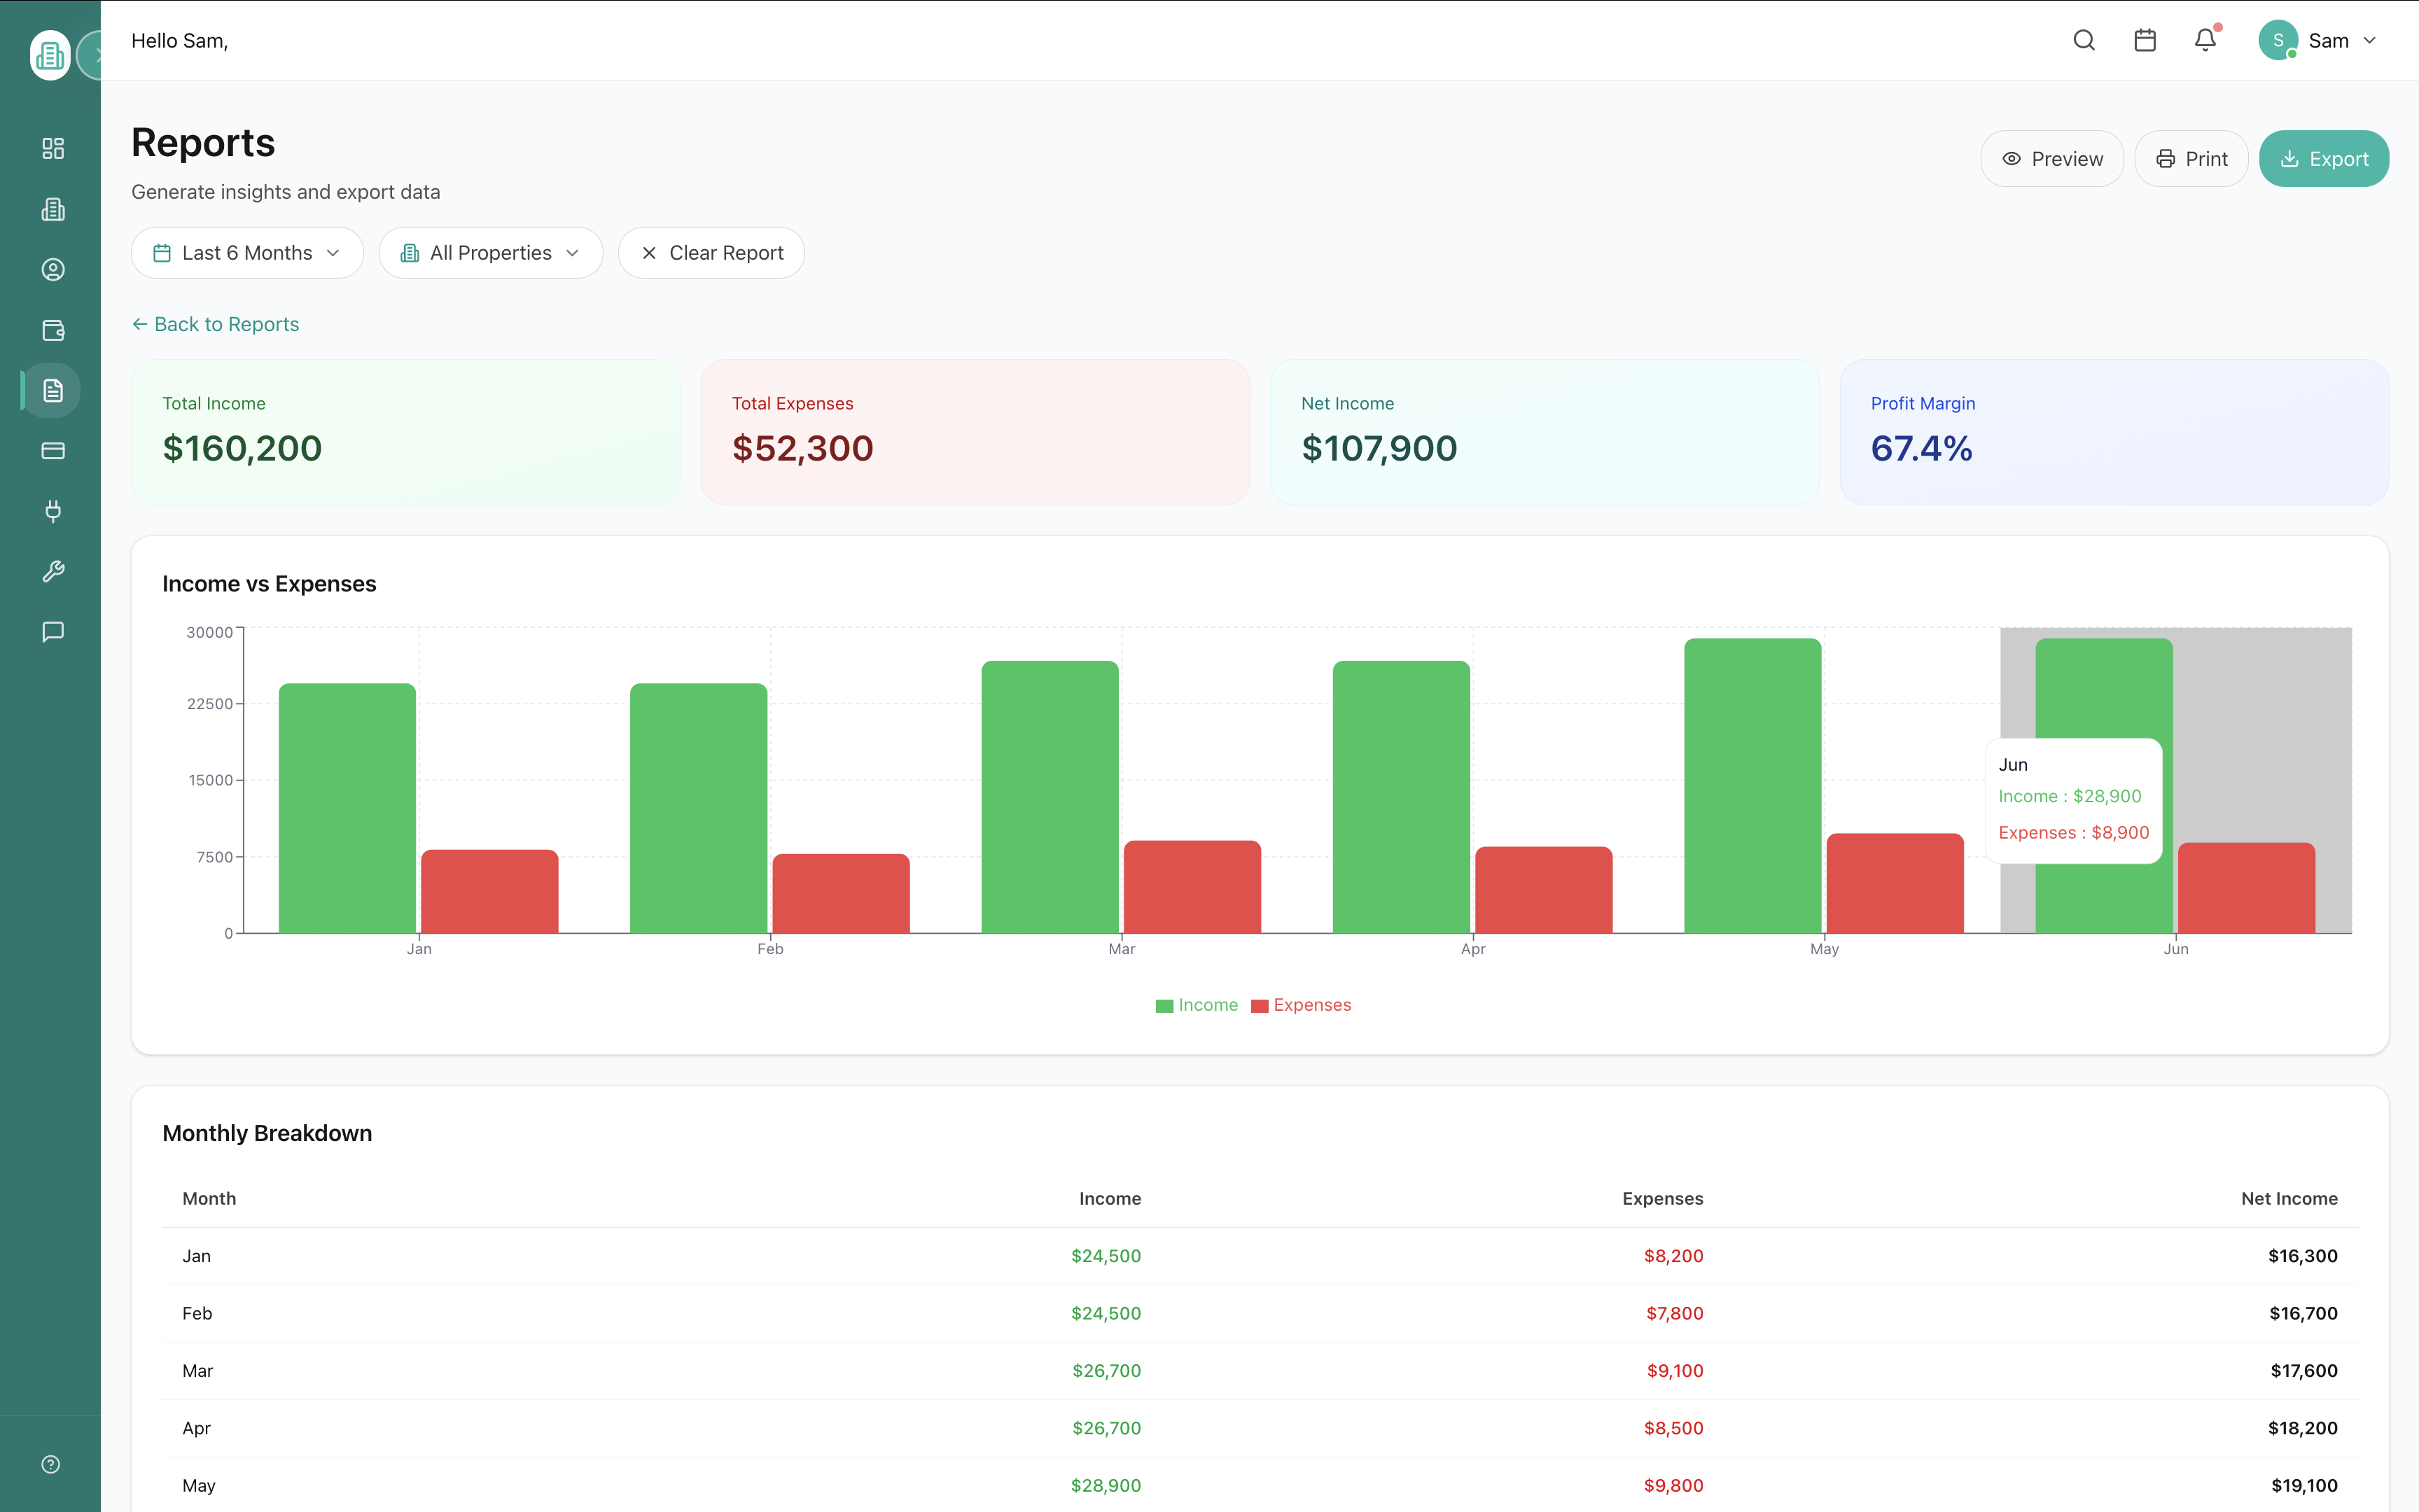Click the wallet icon in the sidebar

pyautogui.click(x=51, y=330)
